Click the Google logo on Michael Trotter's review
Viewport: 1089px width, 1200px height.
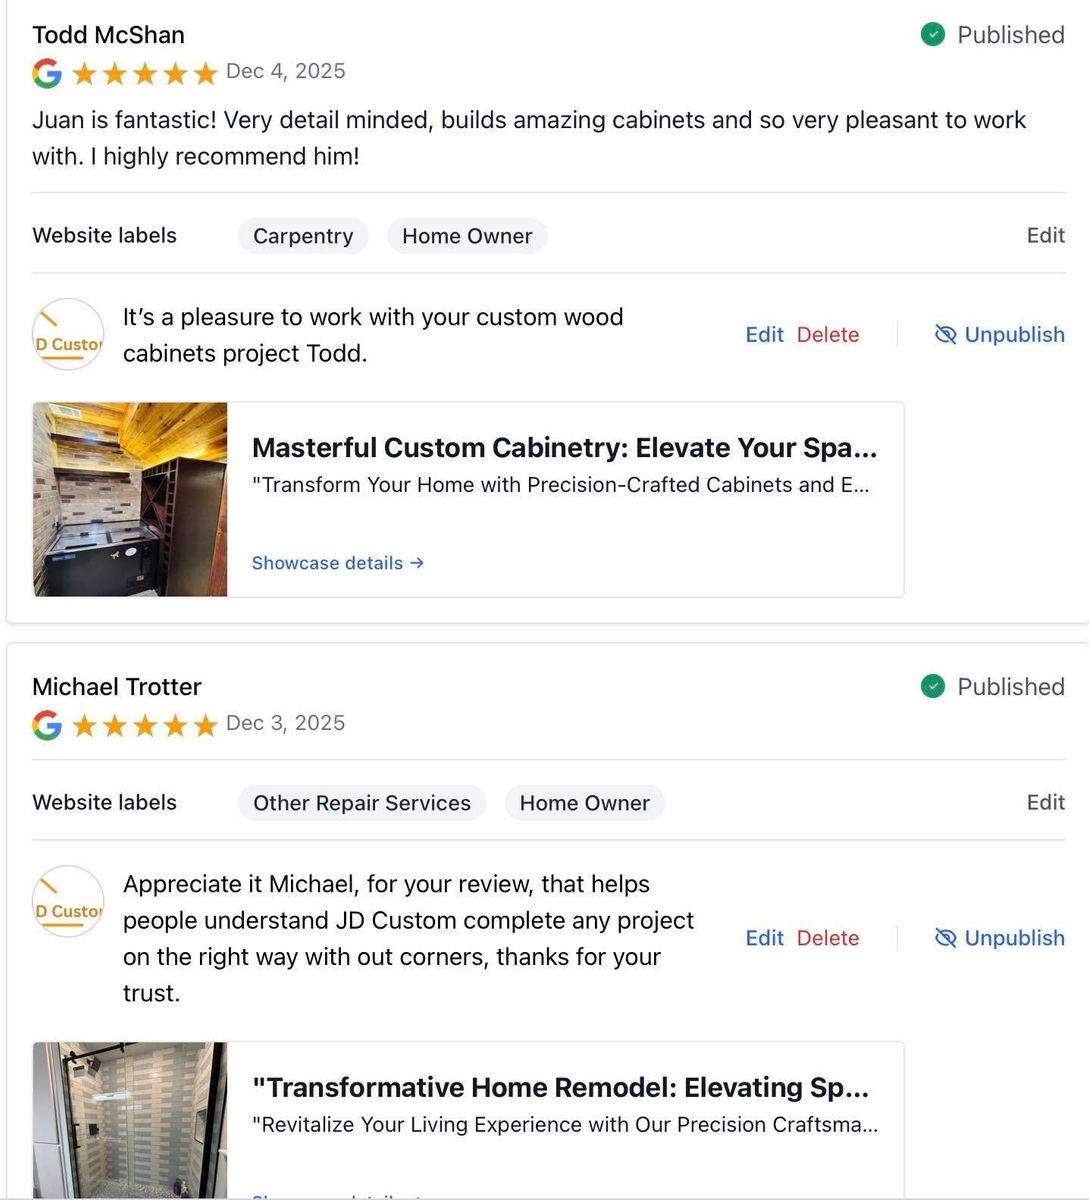coord(47,725)
